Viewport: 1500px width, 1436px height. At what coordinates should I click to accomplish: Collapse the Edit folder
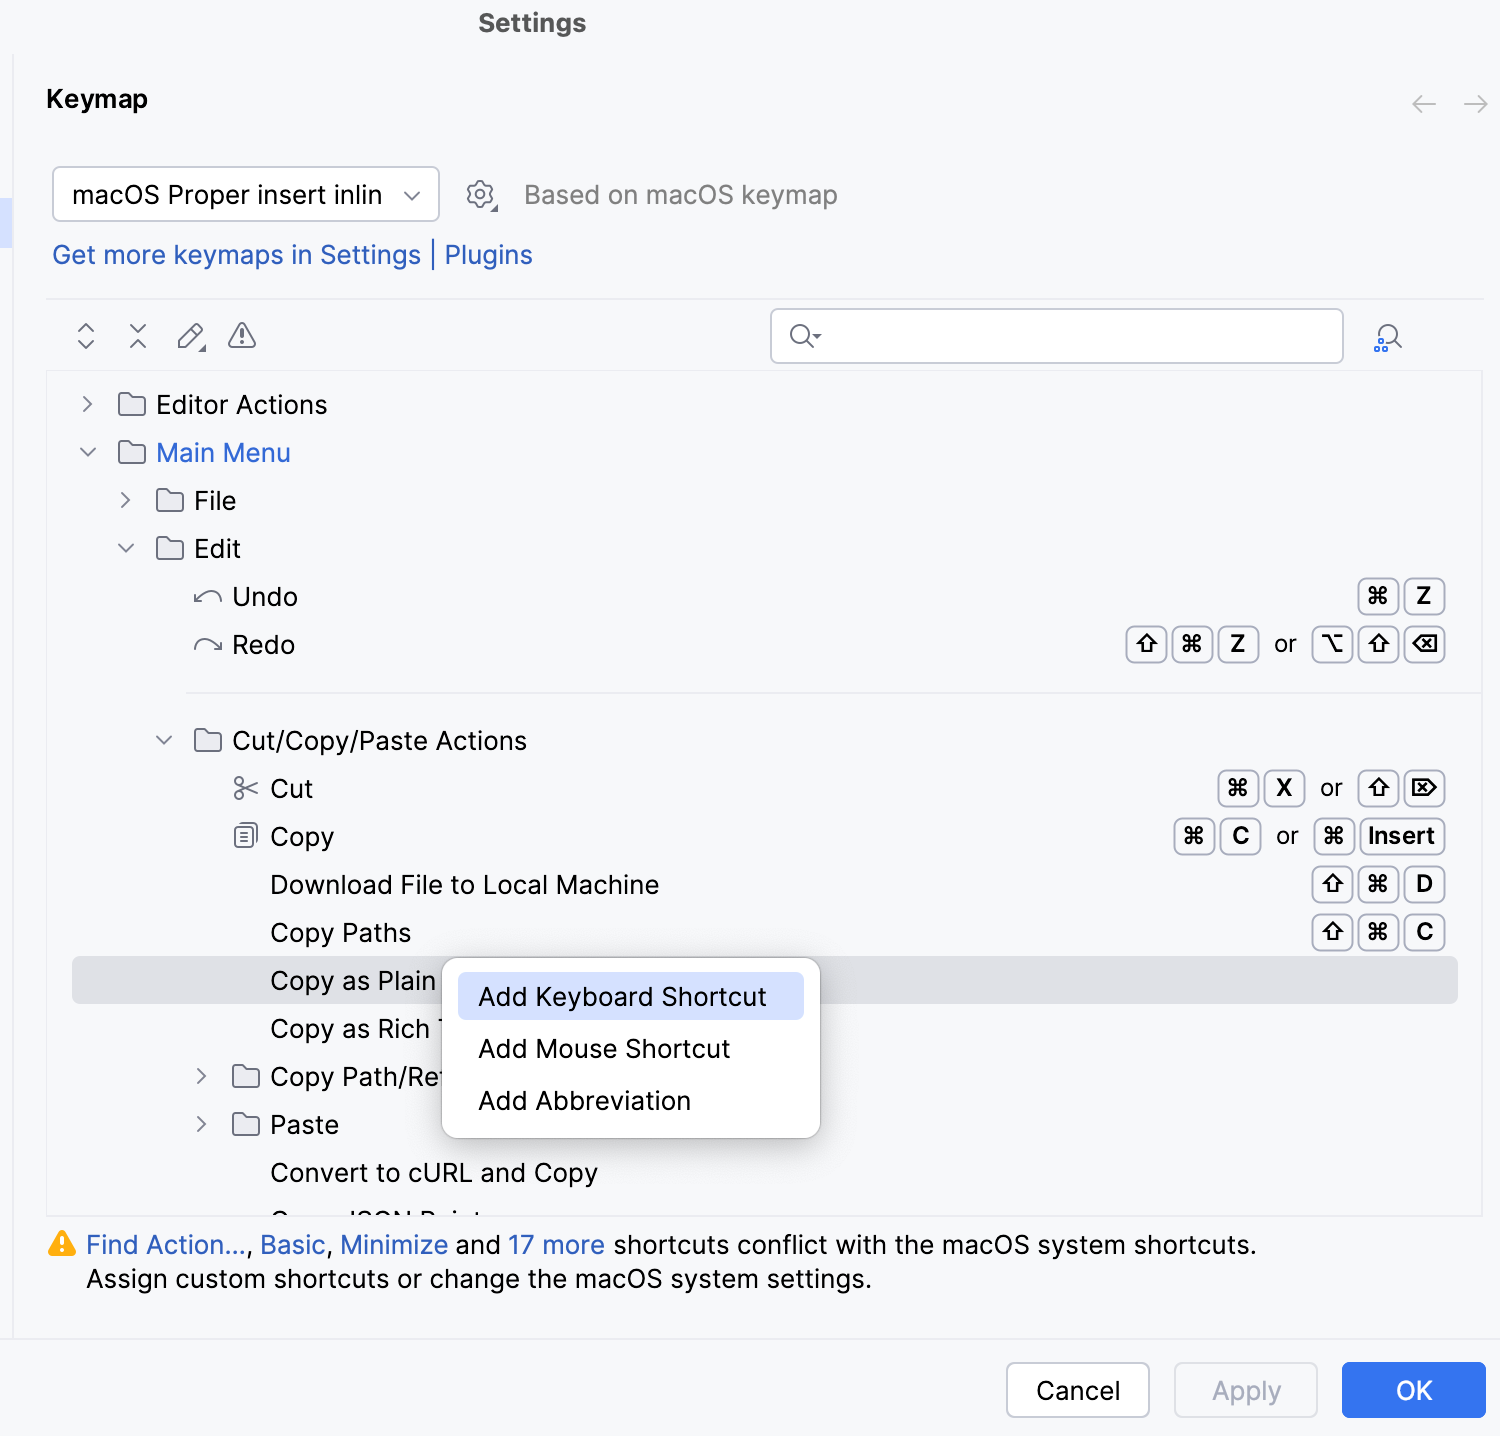[x=126, y=548]
